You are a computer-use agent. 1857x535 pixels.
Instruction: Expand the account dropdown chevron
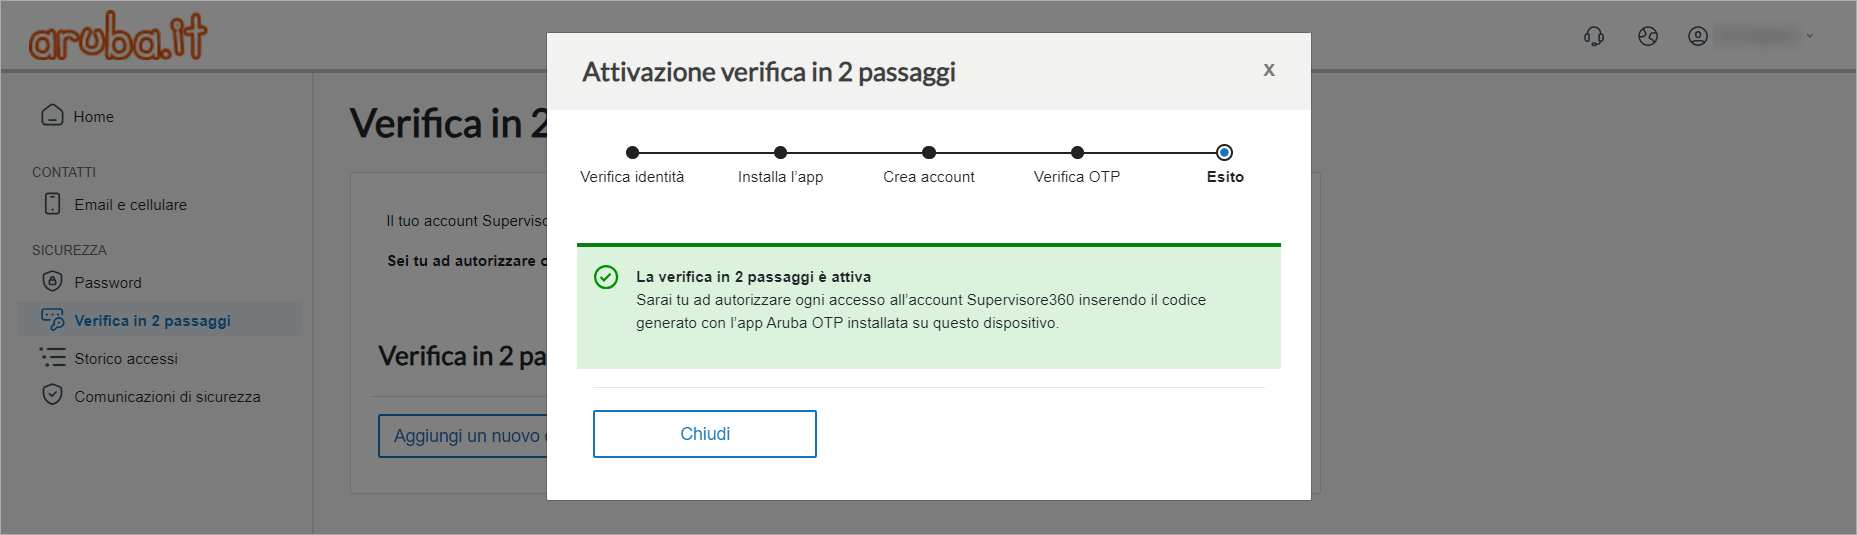tap(1810, 36)
